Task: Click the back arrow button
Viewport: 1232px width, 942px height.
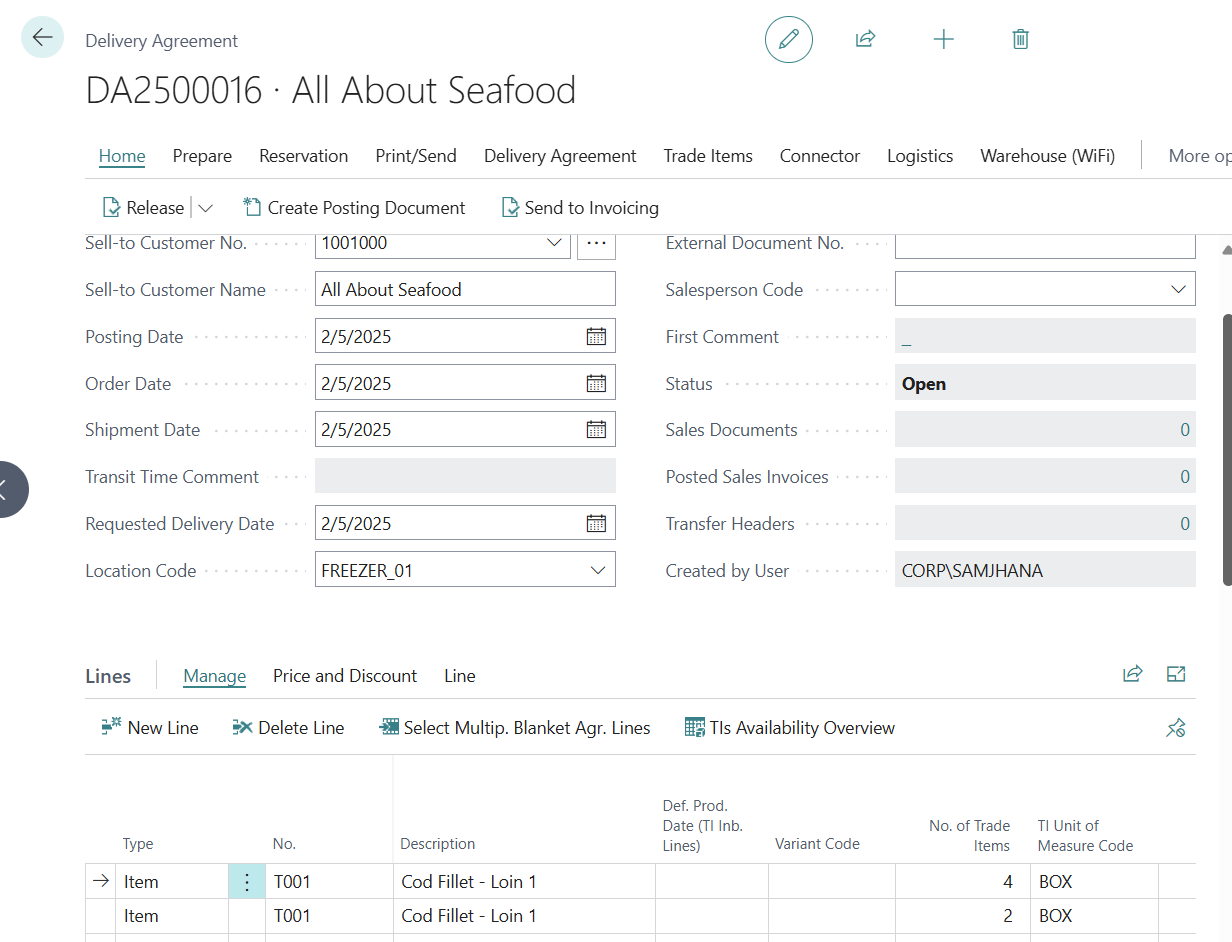Action: click(42, 38)
